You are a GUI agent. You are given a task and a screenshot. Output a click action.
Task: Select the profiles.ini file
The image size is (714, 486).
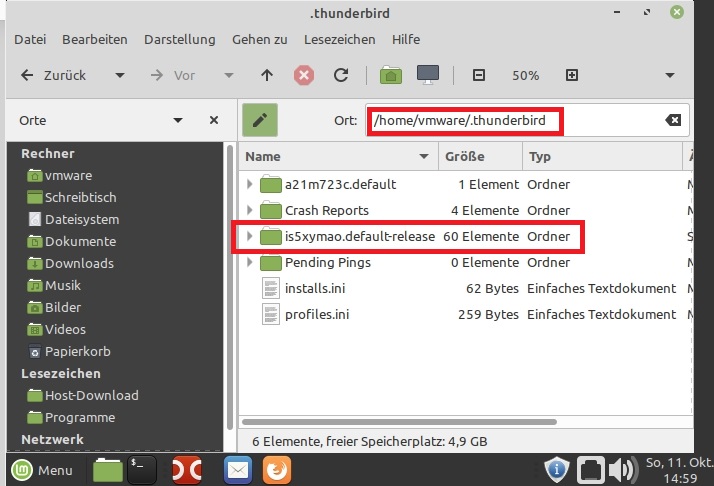[x=317, y=314]
